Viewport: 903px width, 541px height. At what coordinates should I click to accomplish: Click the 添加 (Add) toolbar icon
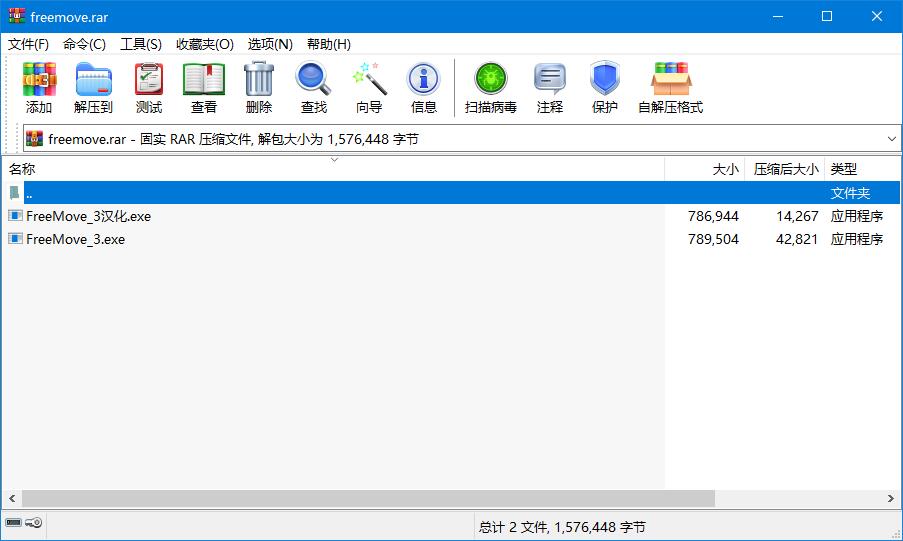coord(39,88)
